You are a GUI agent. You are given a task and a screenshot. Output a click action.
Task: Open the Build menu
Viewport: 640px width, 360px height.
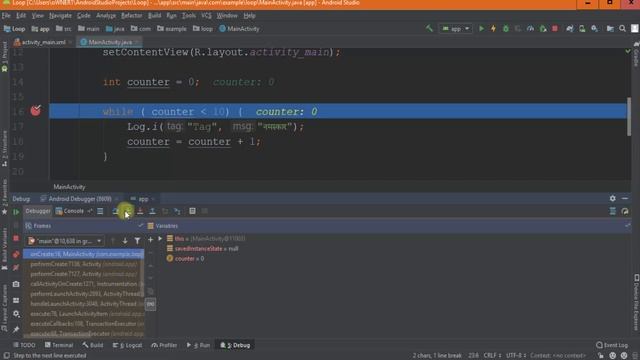point(154,16)
